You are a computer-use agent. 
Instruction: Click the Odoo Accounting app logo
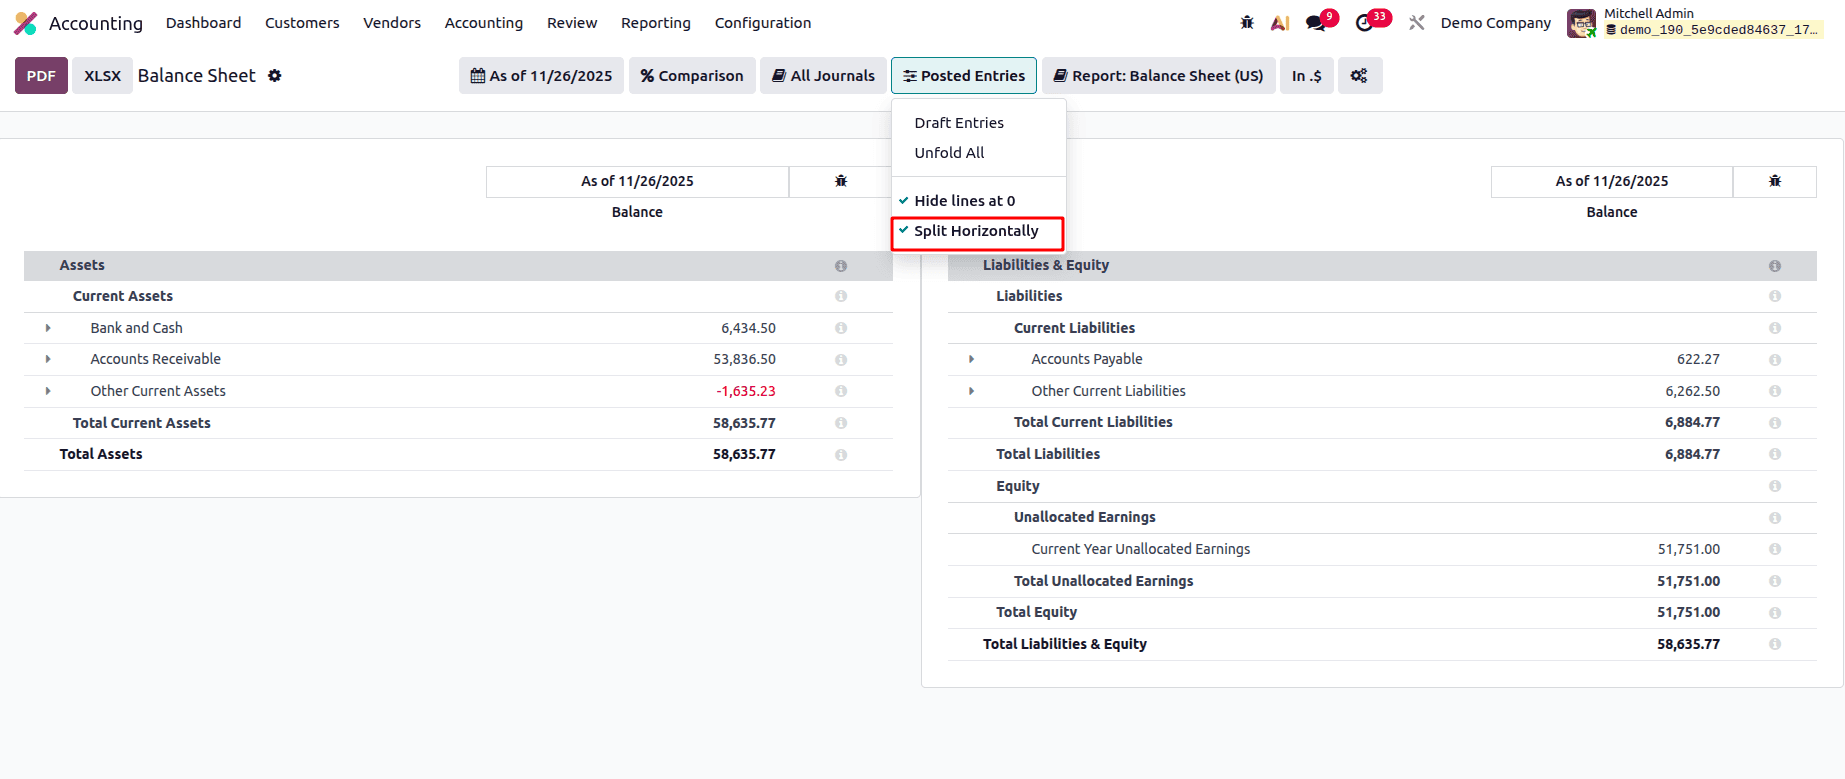(26, 23)
